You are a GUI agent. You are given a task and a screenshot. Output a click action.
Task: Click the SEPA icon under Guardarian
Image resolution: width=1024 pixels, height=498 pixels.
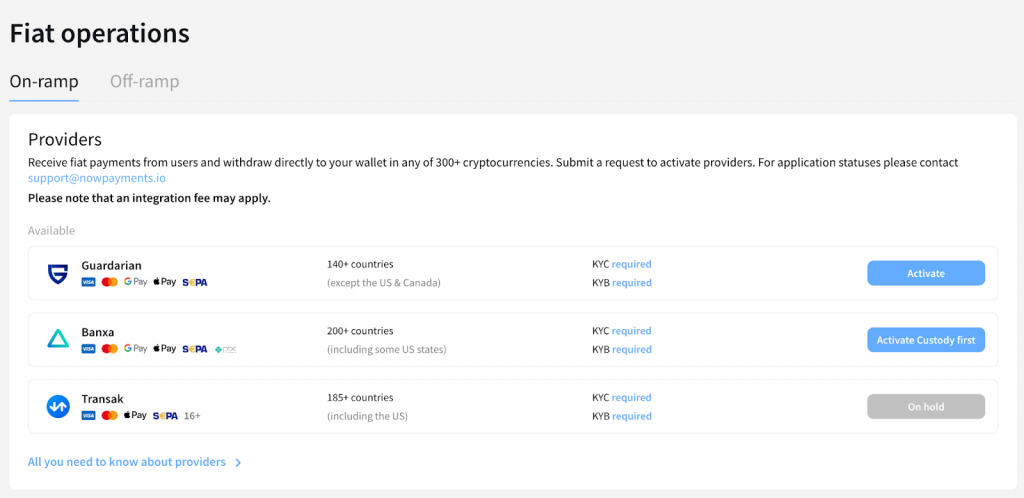click(x=195, y=283)
